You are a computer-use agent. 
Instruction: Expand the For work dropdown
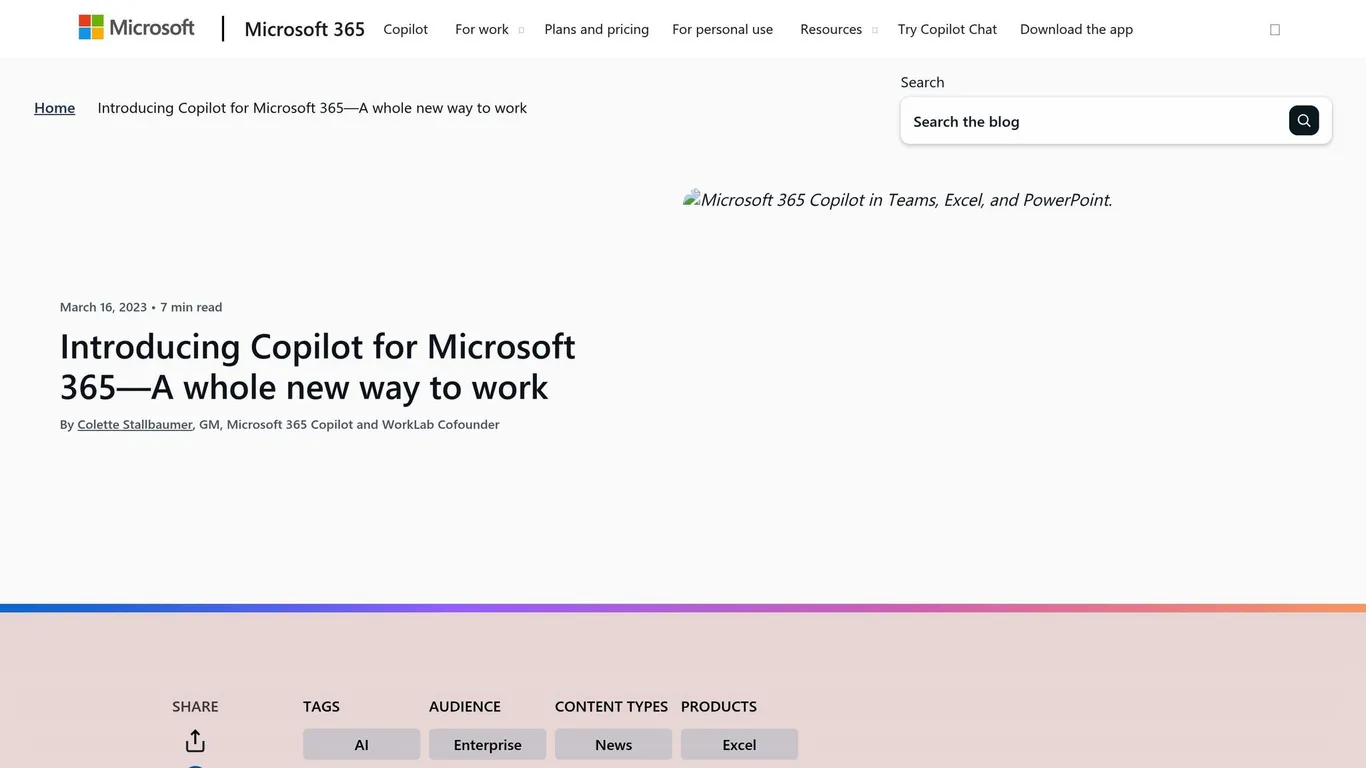tap(489, 29)
